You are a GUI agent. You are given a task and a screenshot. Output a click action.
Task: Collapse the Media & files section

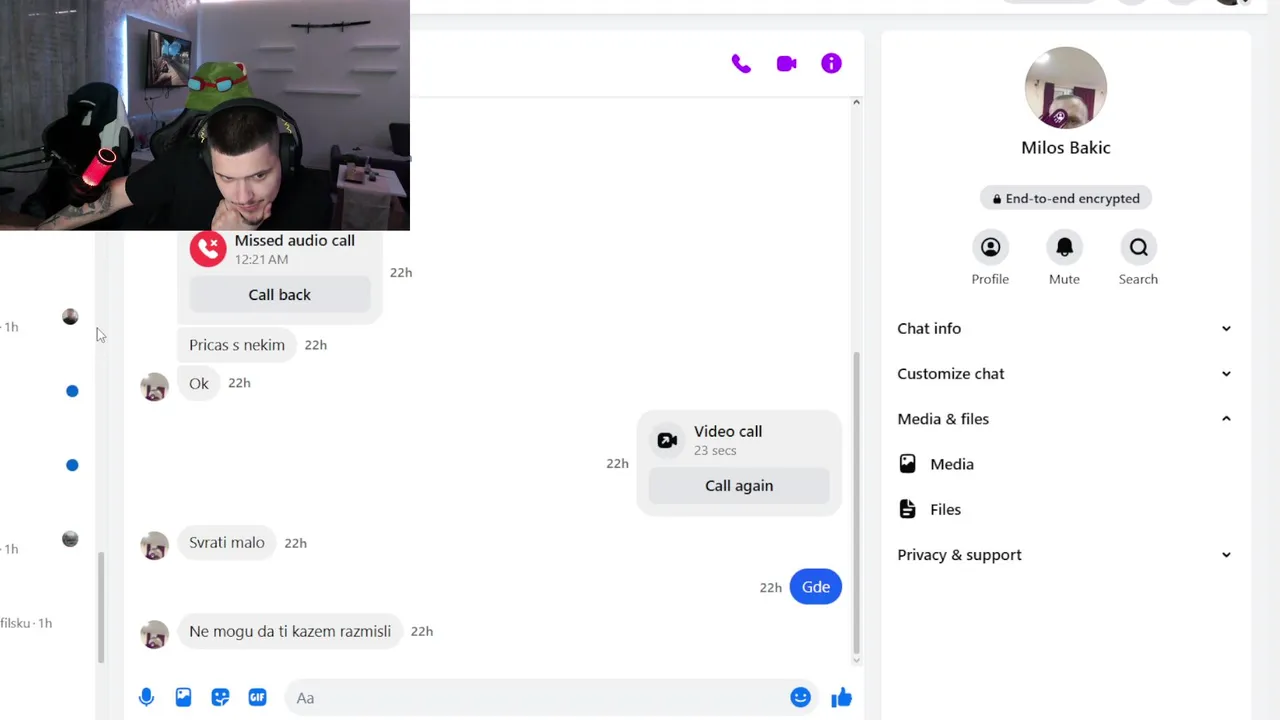coord(1064,419)
